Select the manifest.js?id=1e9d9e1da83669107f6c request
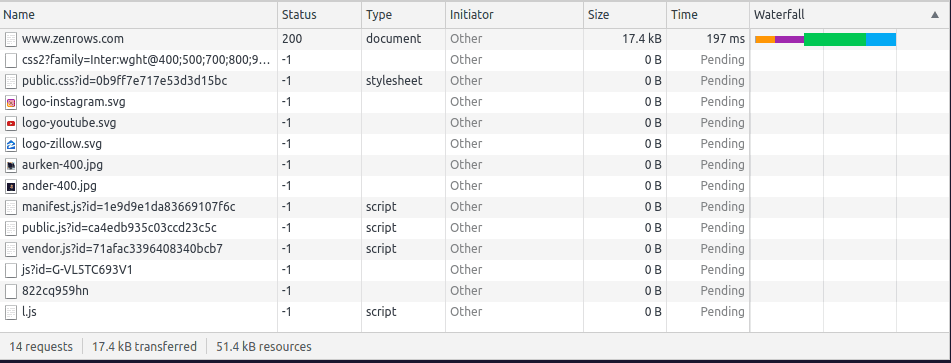This screenshot has width=951, height=363. 129,207
